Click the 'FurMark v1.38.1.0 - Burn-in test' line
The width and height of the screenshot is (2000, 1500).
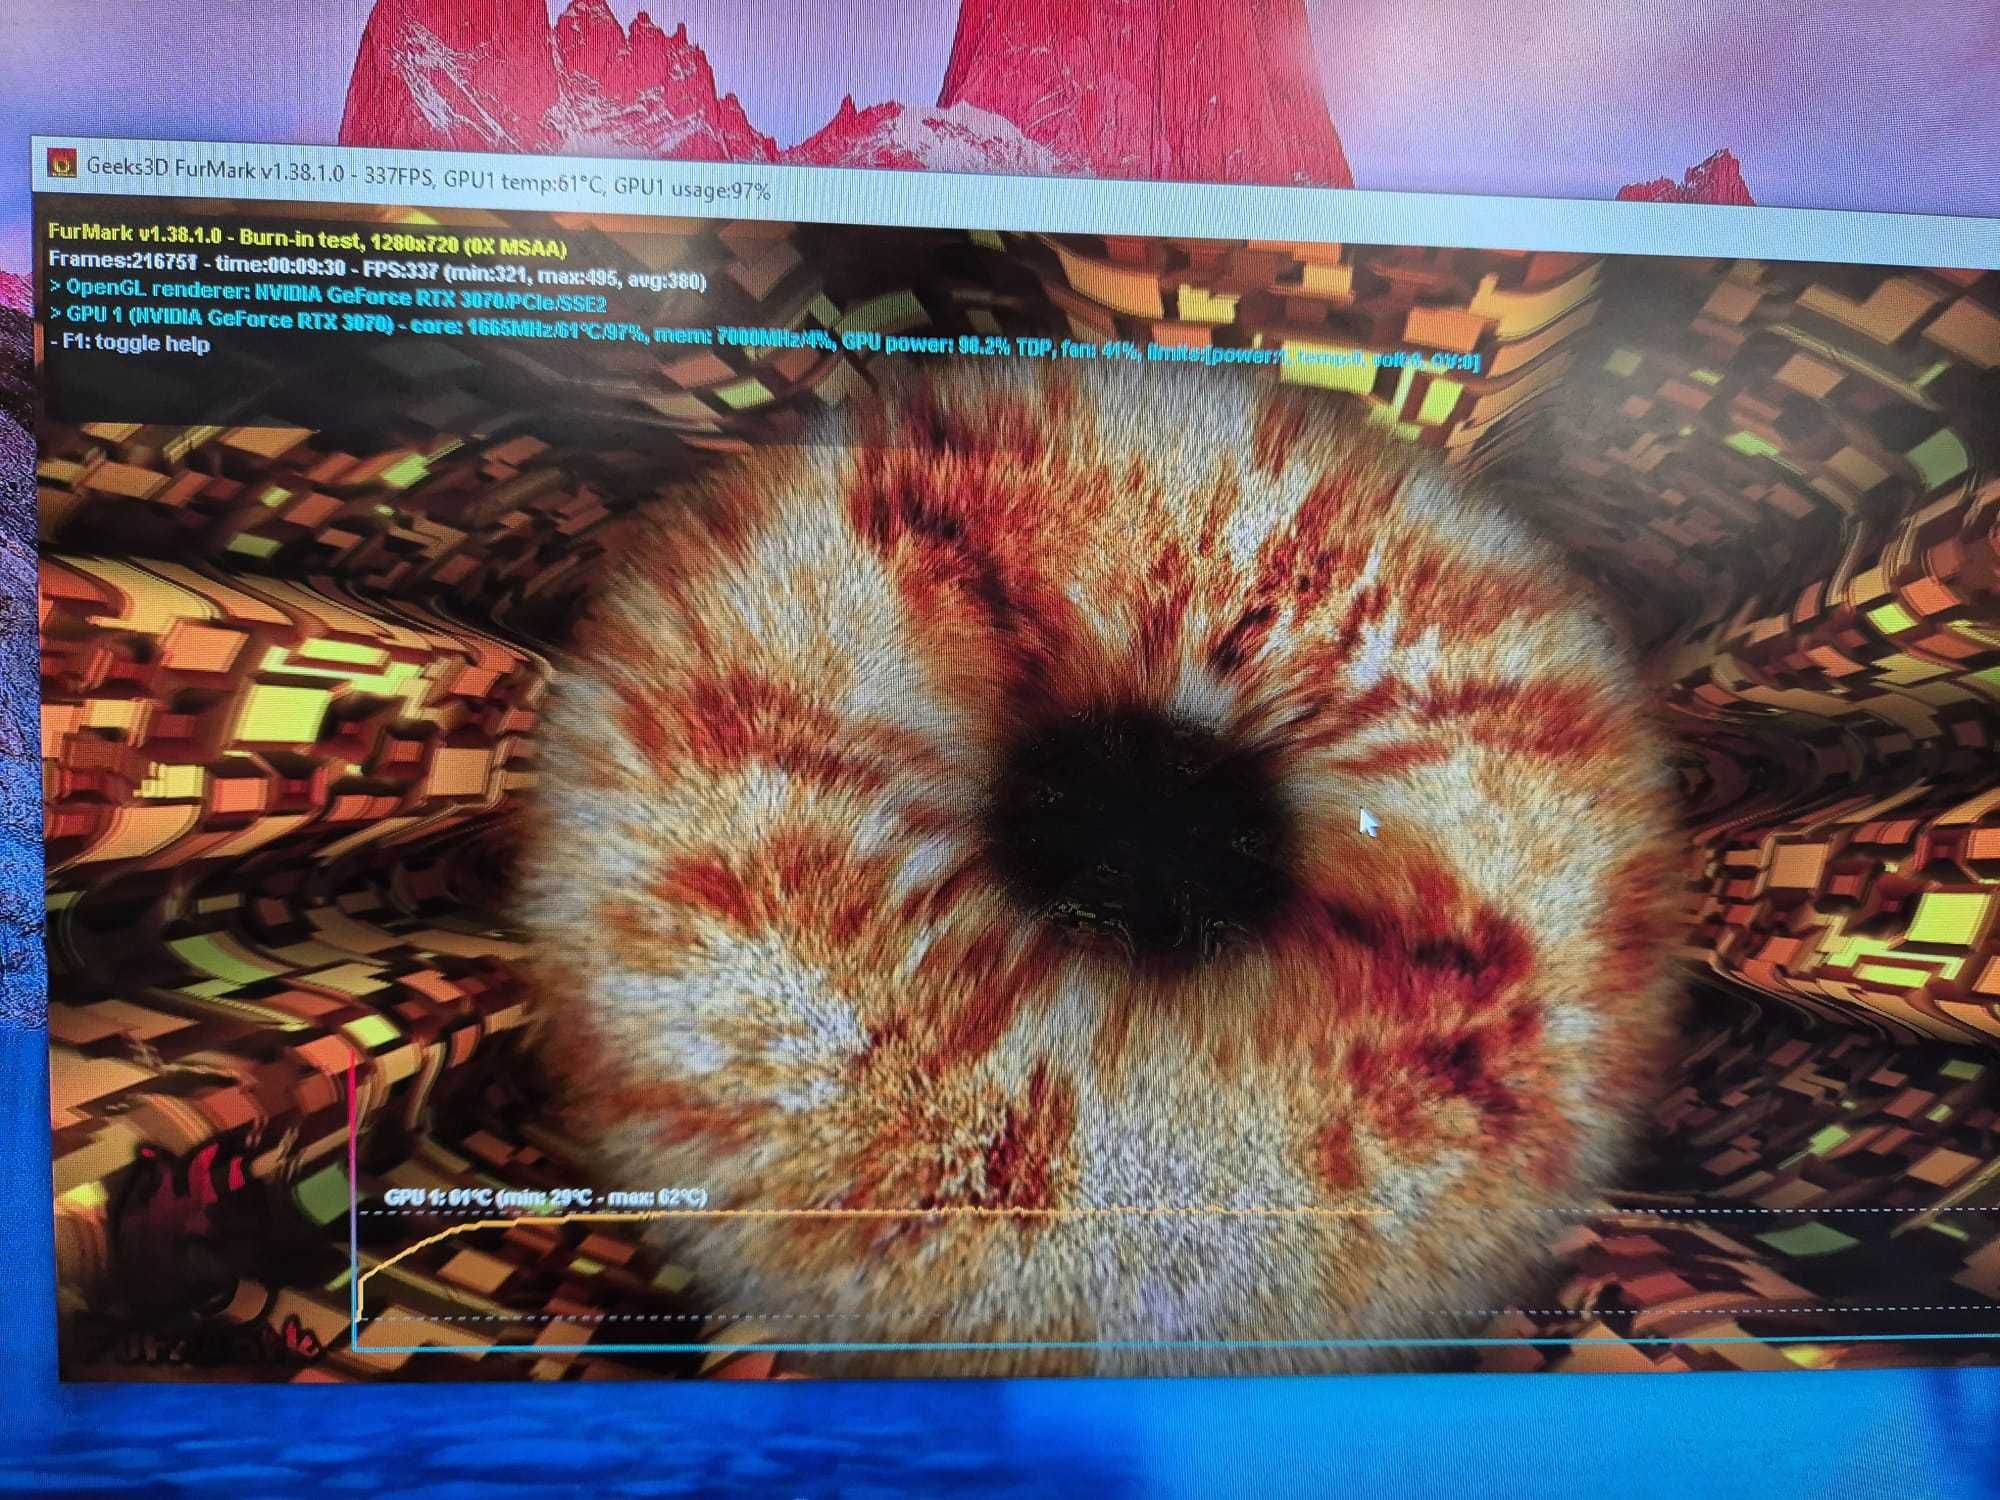pos(308,241)
